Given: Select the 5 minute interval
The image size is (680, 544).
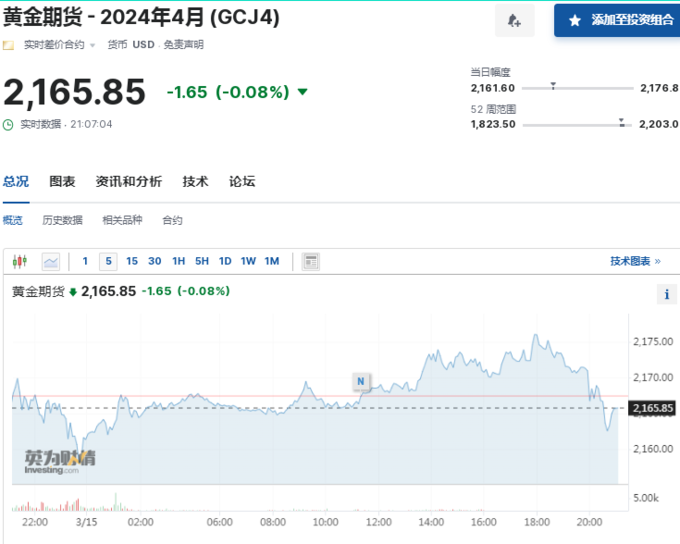Looking at the screenshot, I should coord(108,261).
